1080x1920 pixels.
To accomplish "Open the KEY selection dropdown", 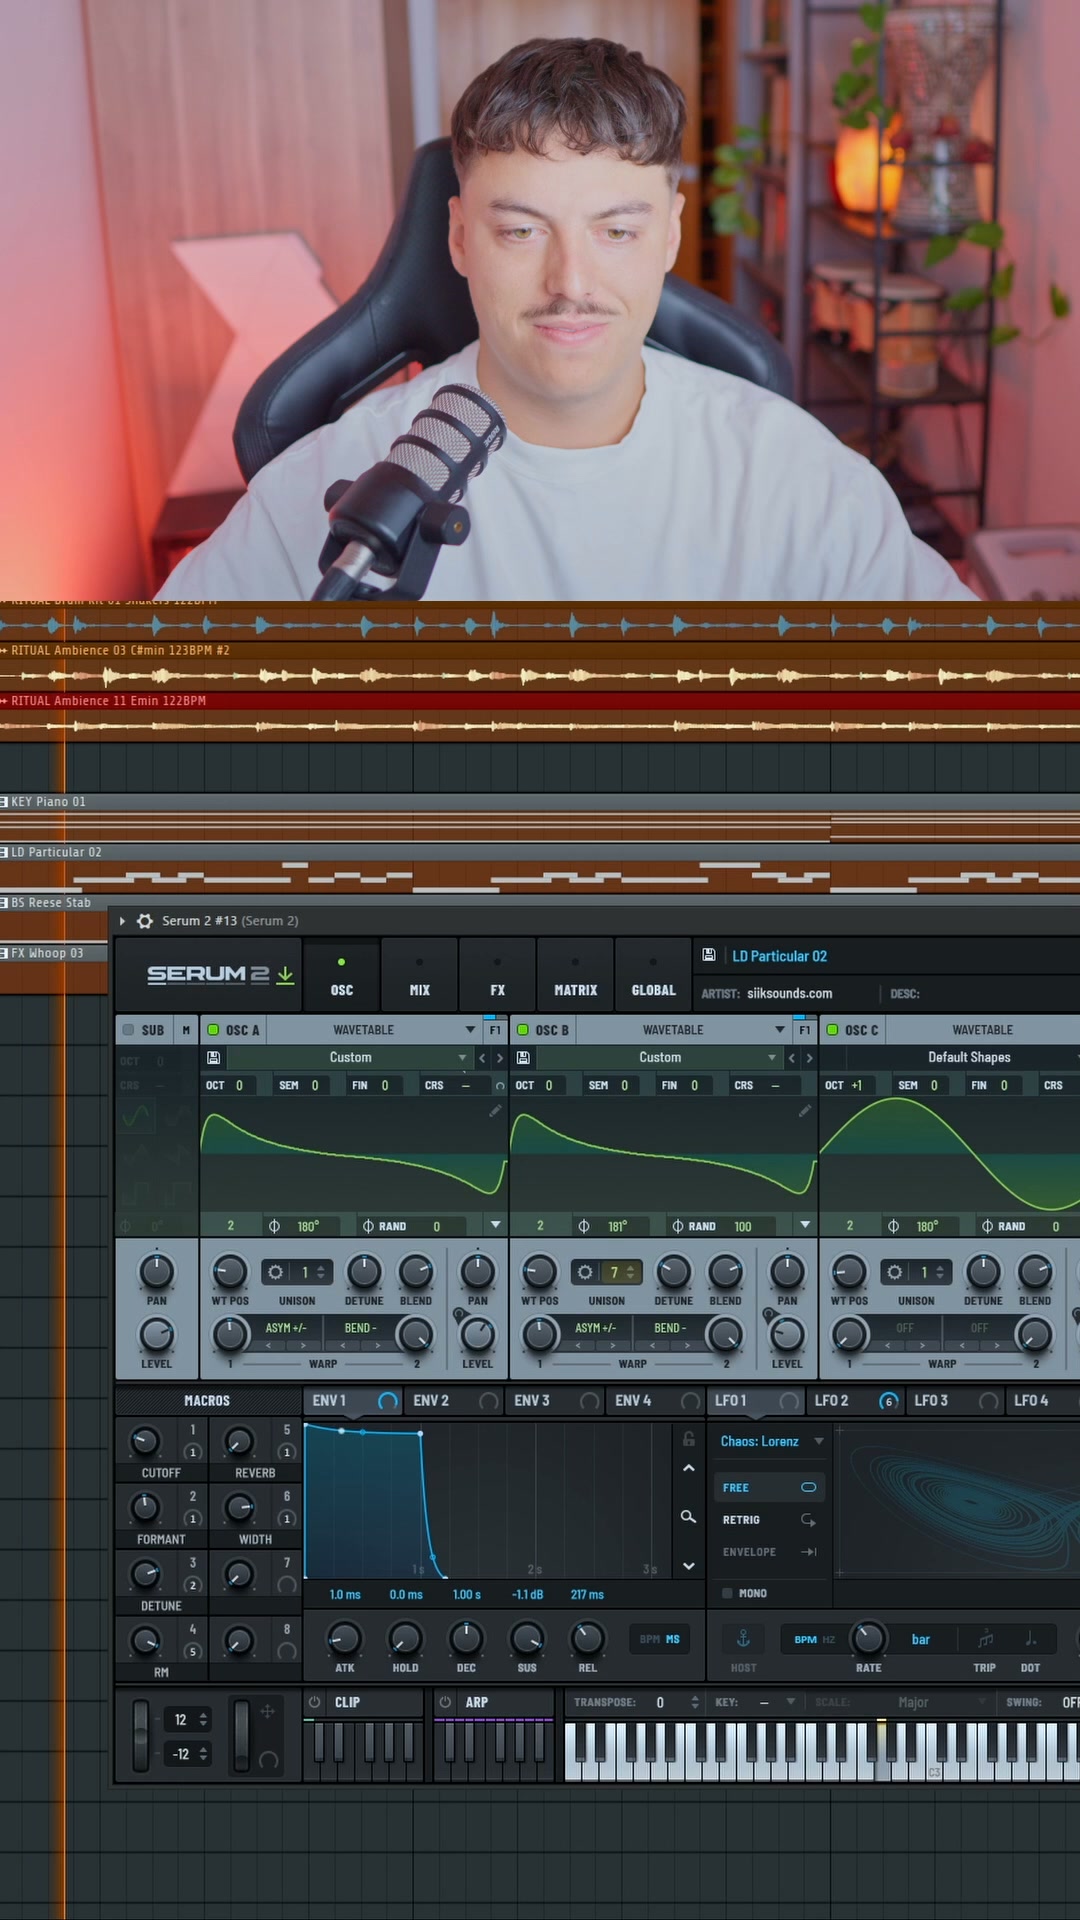I will click(776, 1702).
